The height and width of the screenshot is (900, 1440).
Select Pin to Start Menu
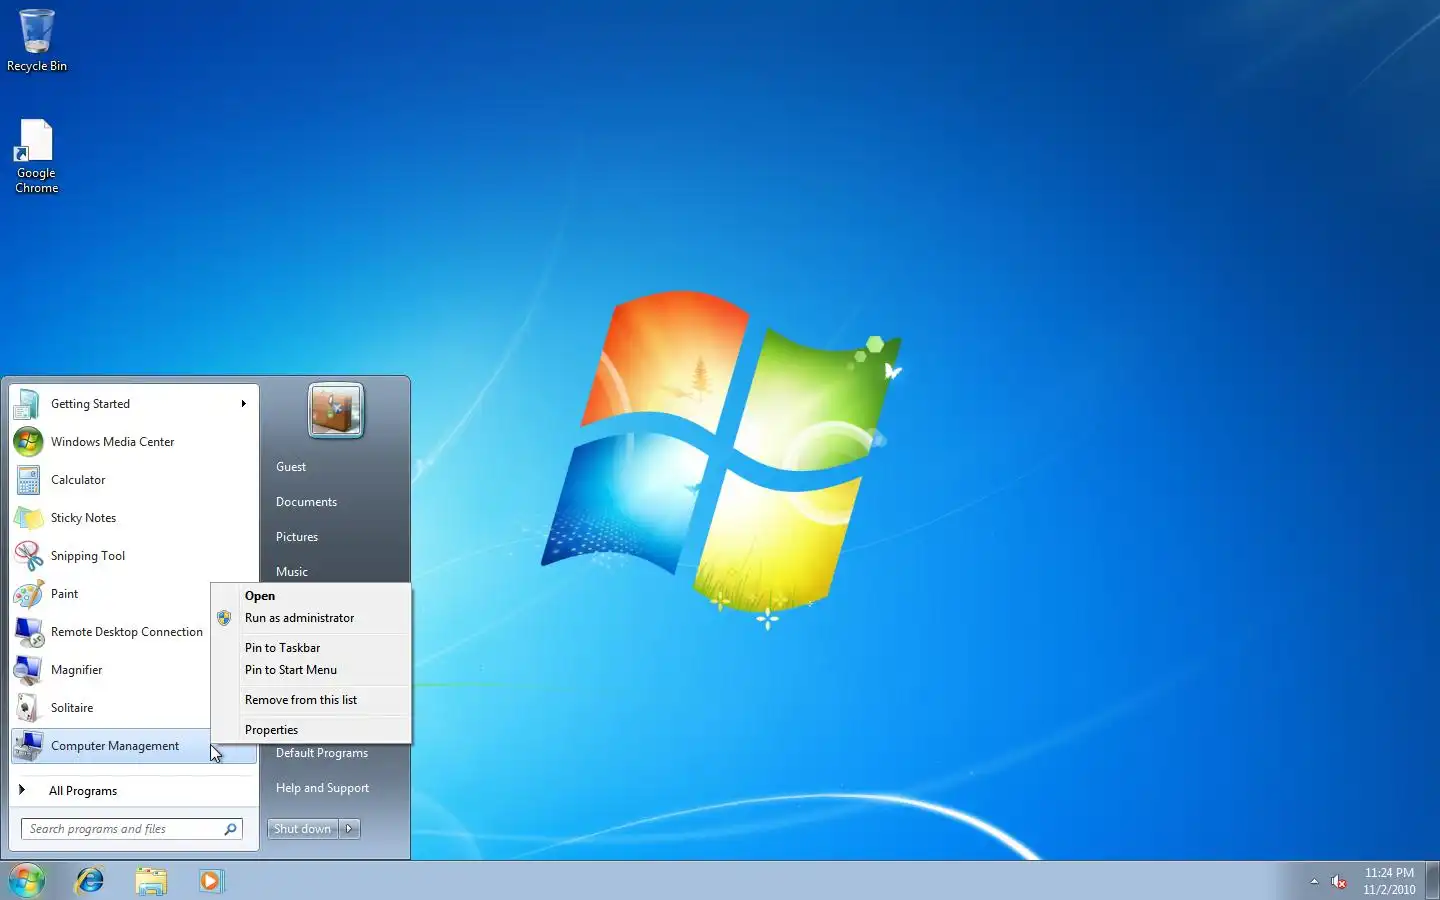pos(291,670)
